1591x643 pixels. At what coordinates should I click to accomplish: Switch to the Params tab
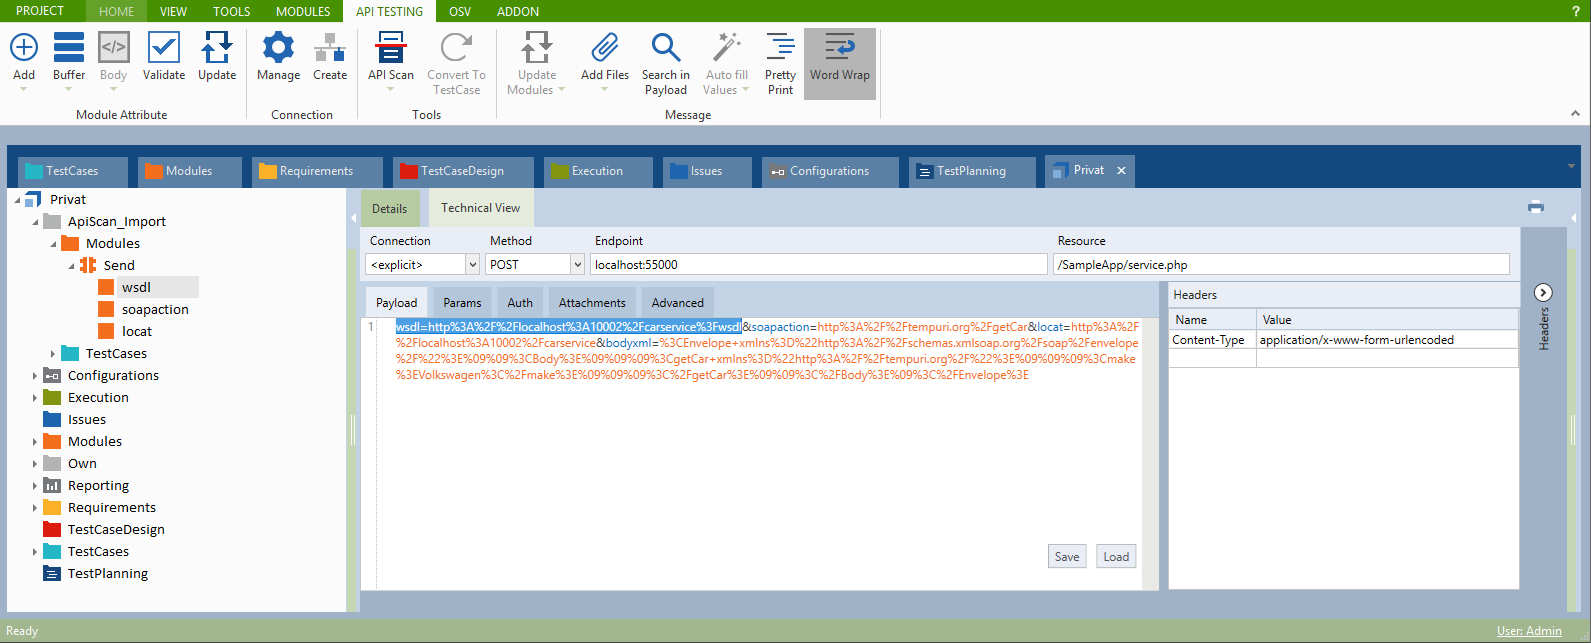click(462, 303)
